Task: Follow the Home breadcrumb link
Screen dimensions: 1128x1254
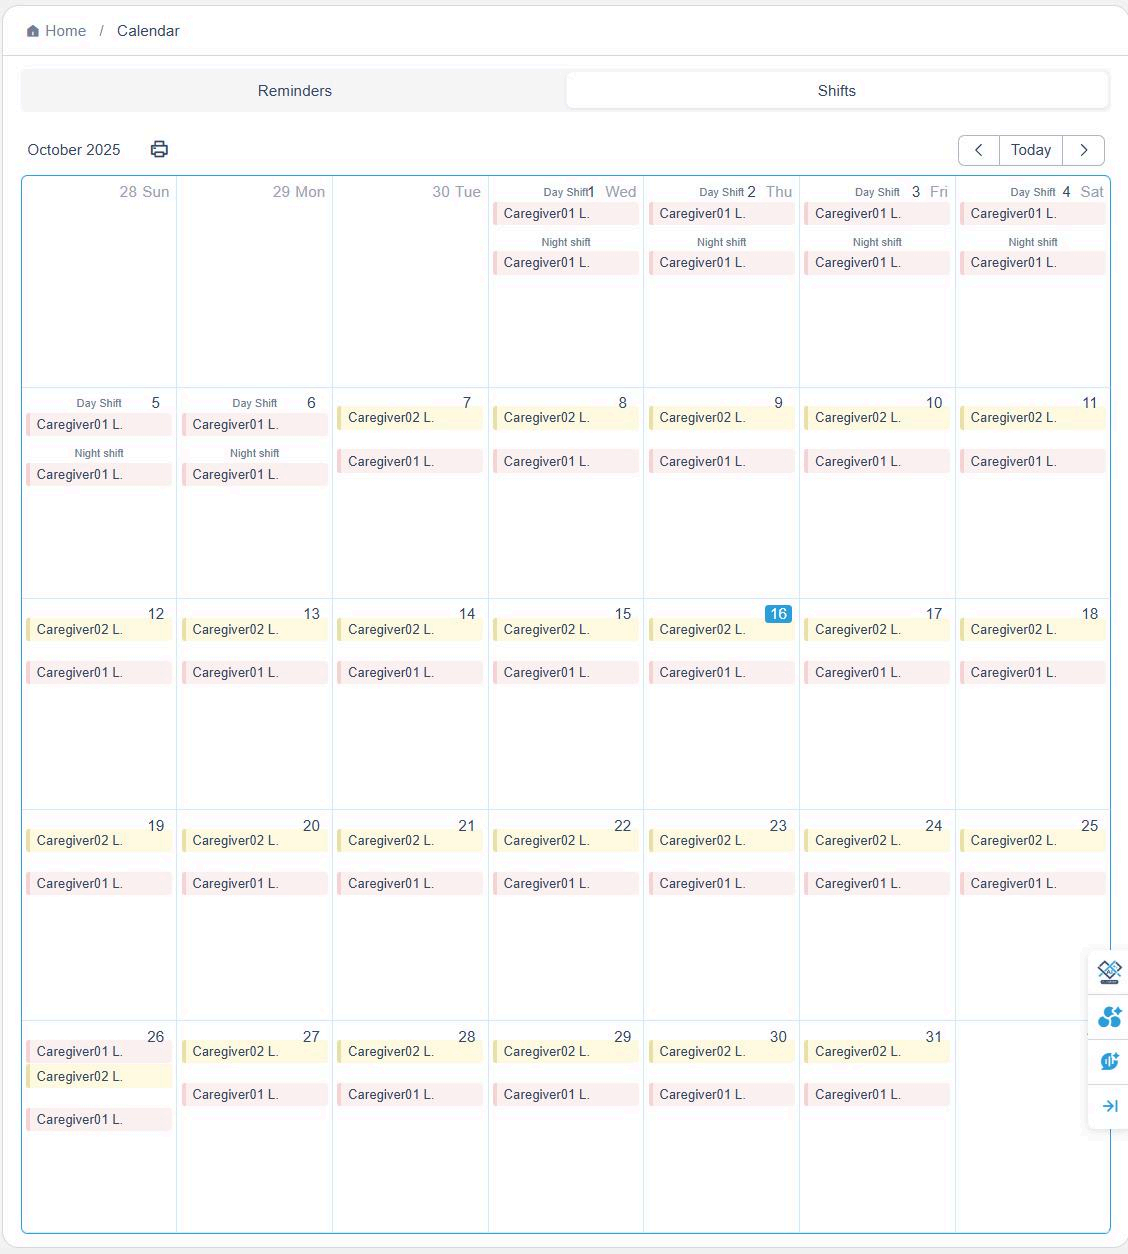Action: click(x=65, y=31)
